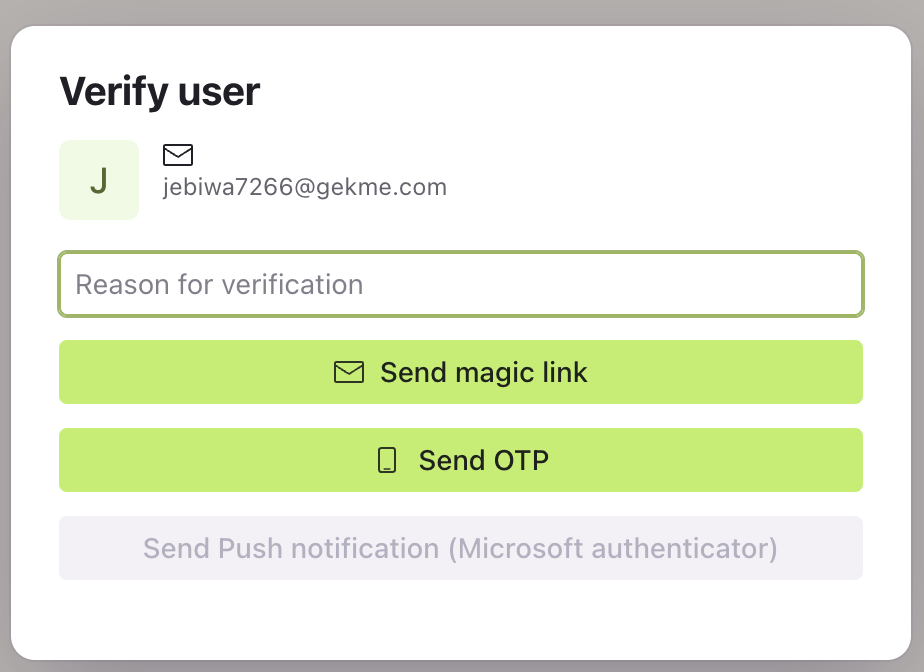Tap the mobile device icon beside Send OTP

click(387, 461)
